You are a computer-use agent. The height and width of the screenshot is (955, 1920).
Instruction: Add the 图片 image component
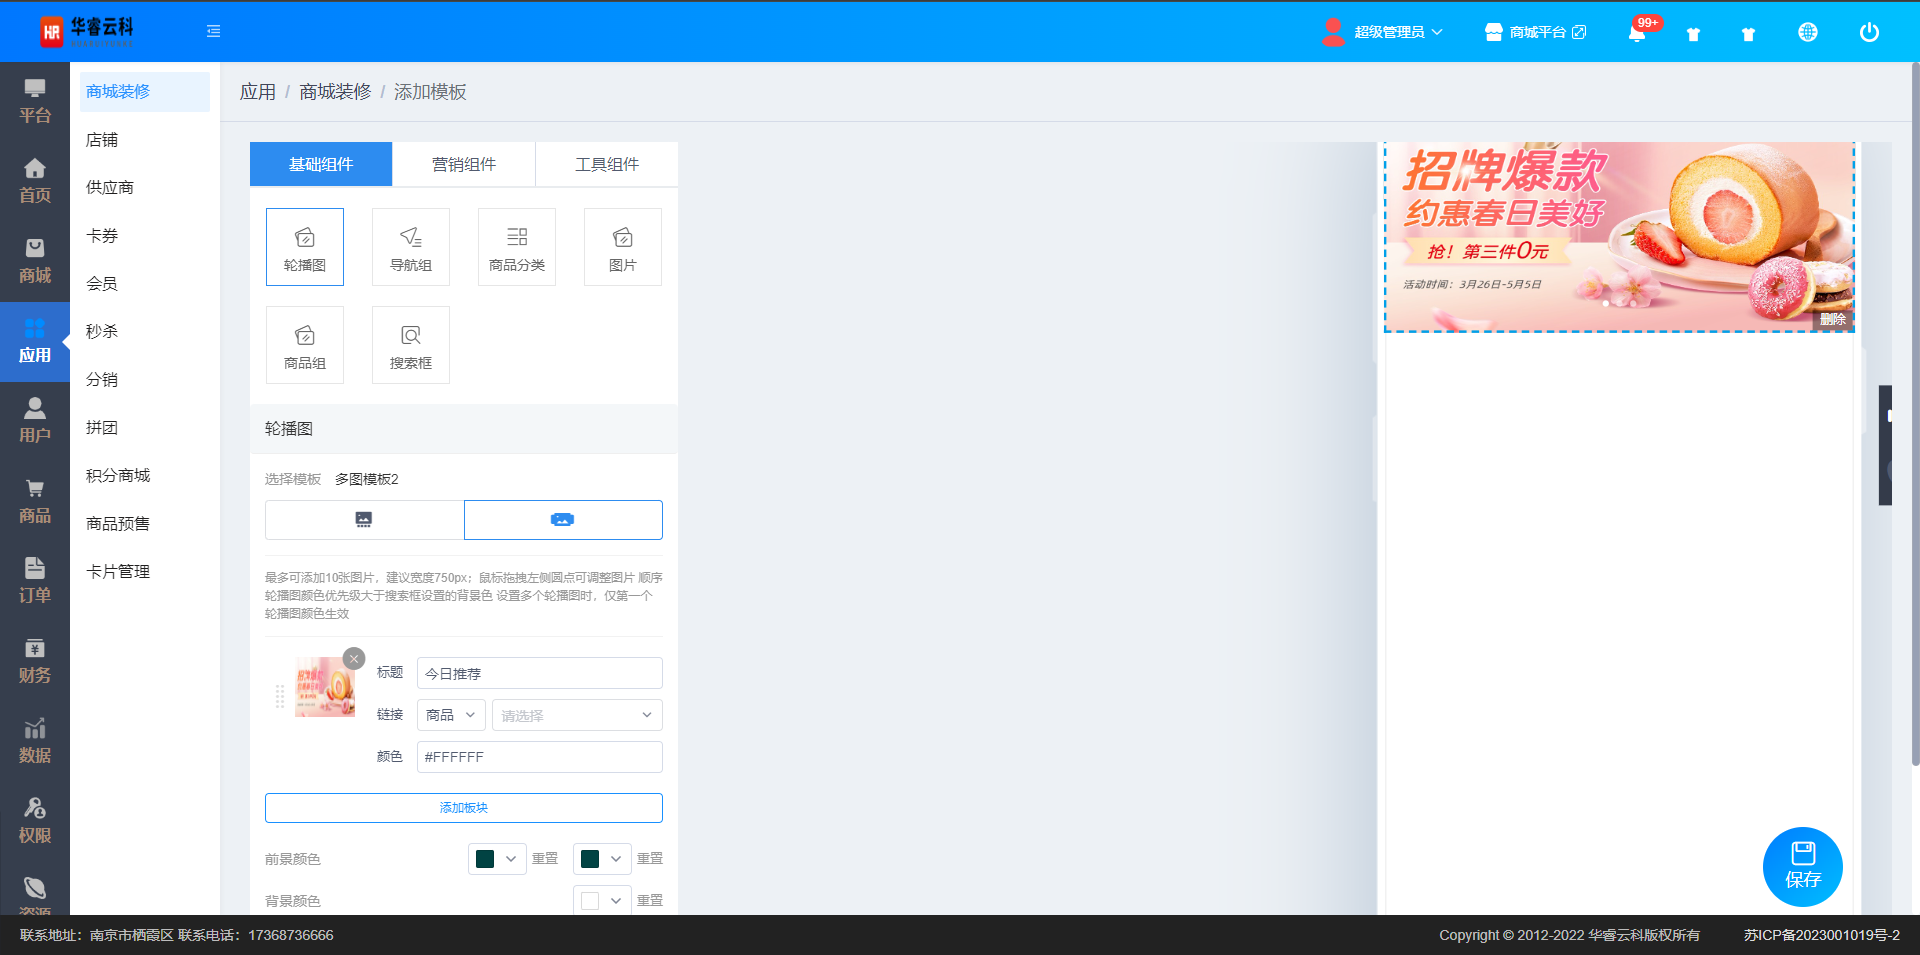point(623,247)
